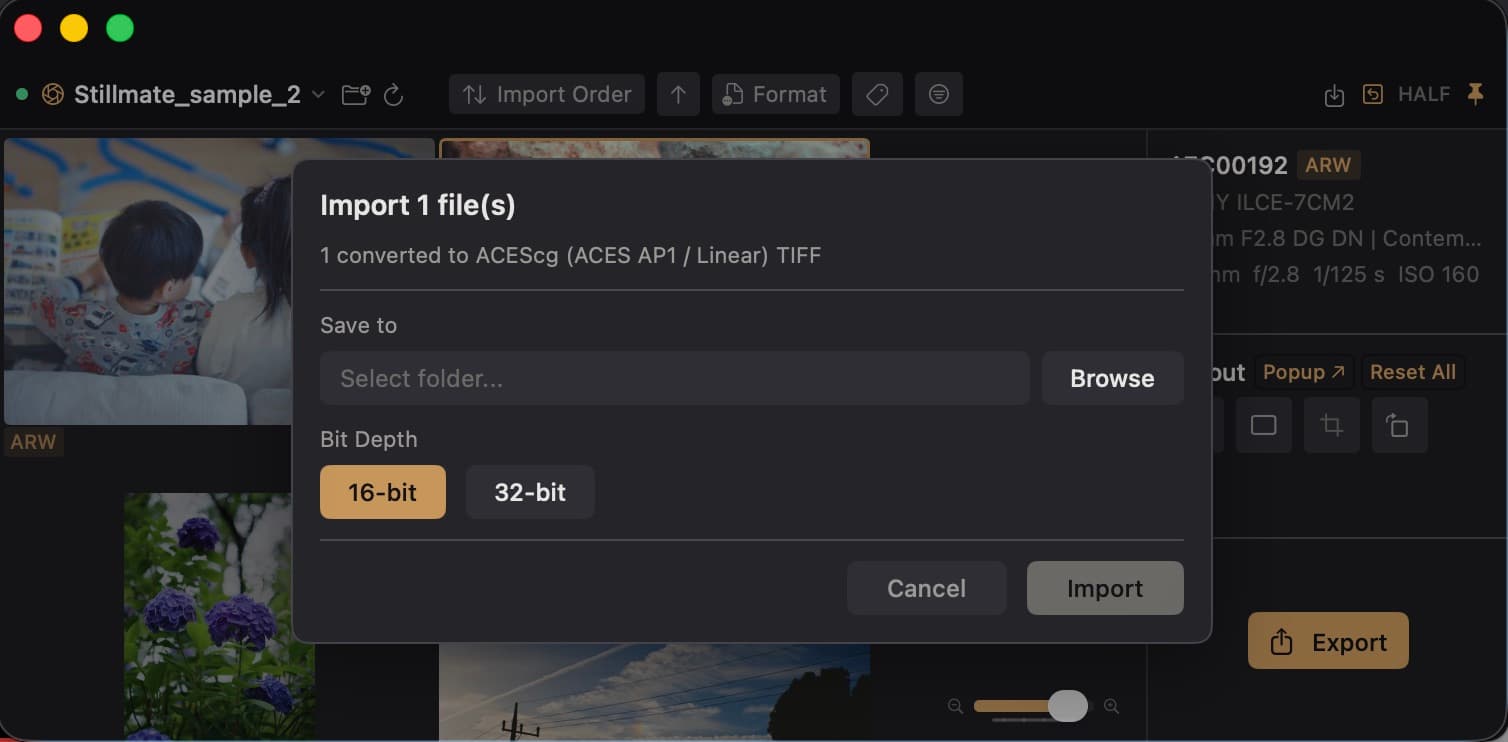Open the Format selection menu

(x=775, y=94)
